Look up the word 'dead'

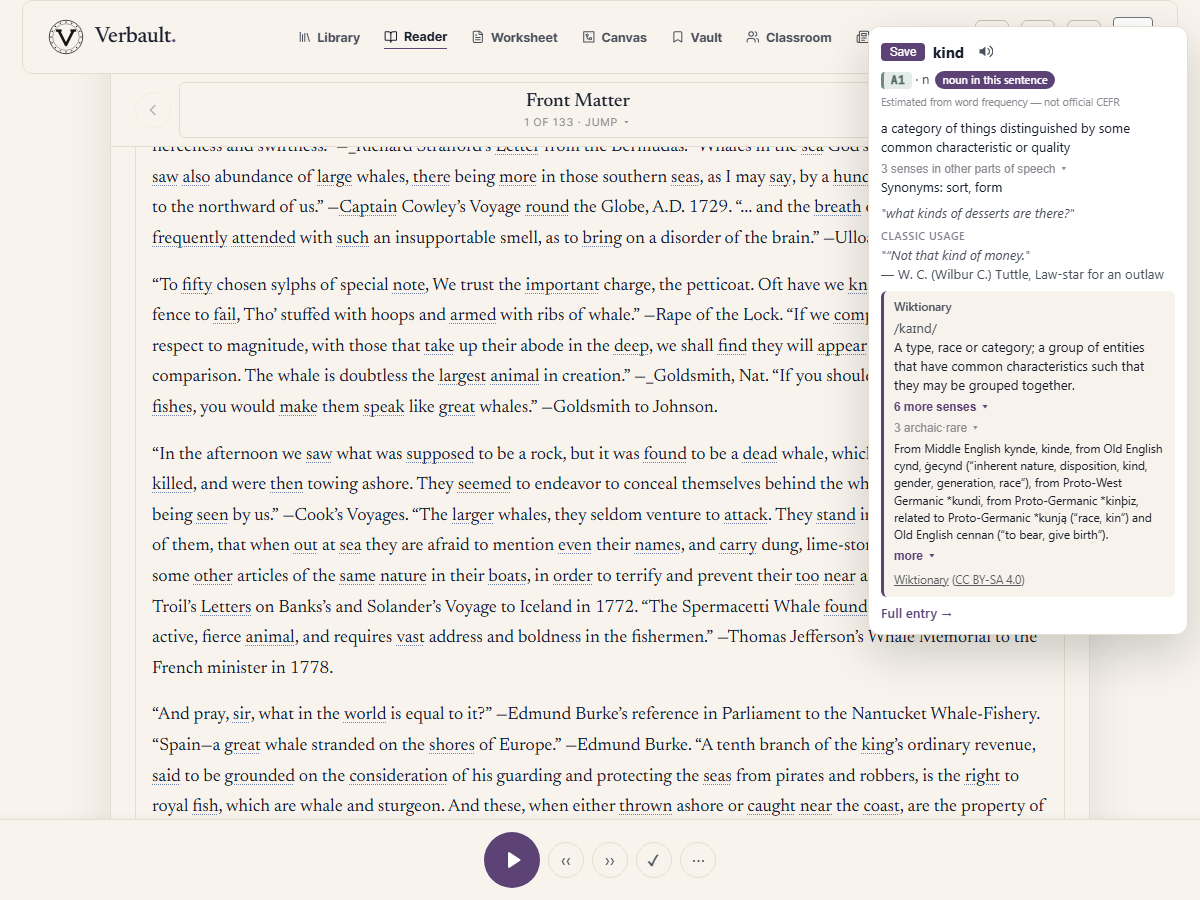[x=760, y=454]
